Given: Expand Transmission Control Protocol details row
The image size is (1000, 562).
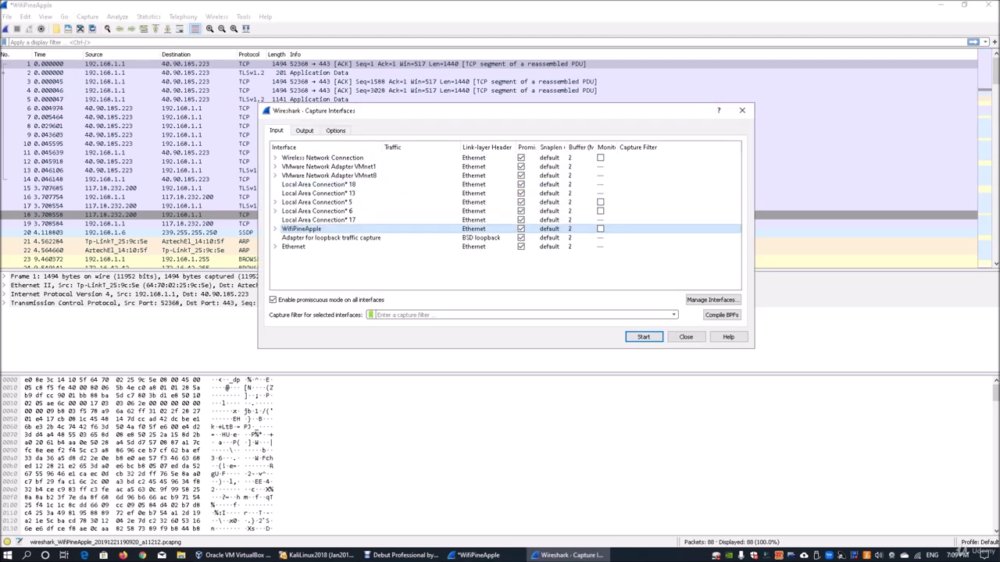Looking at the screenshot, I should point(4,303).
